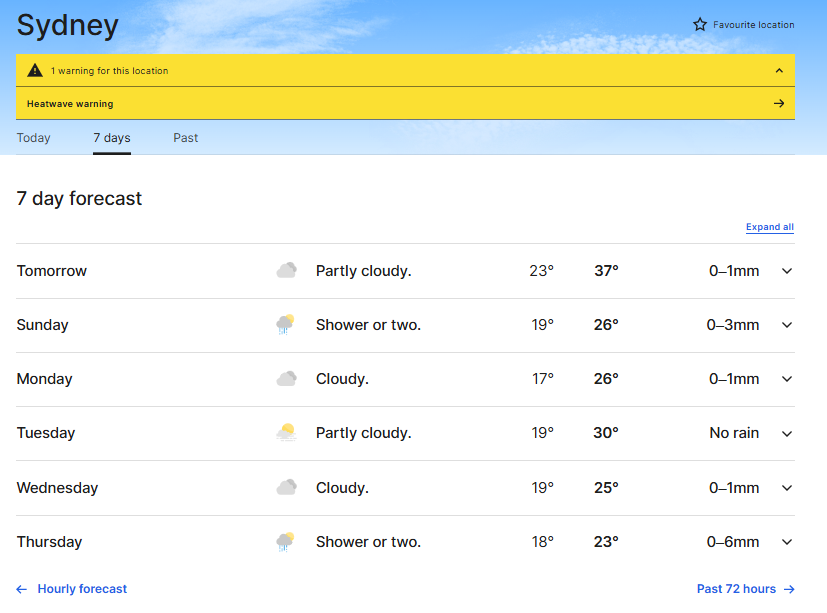Viewport: 827px width, 613px height.
Task: Expand Tomorrow's forecast details
Action: coord(787,271)
